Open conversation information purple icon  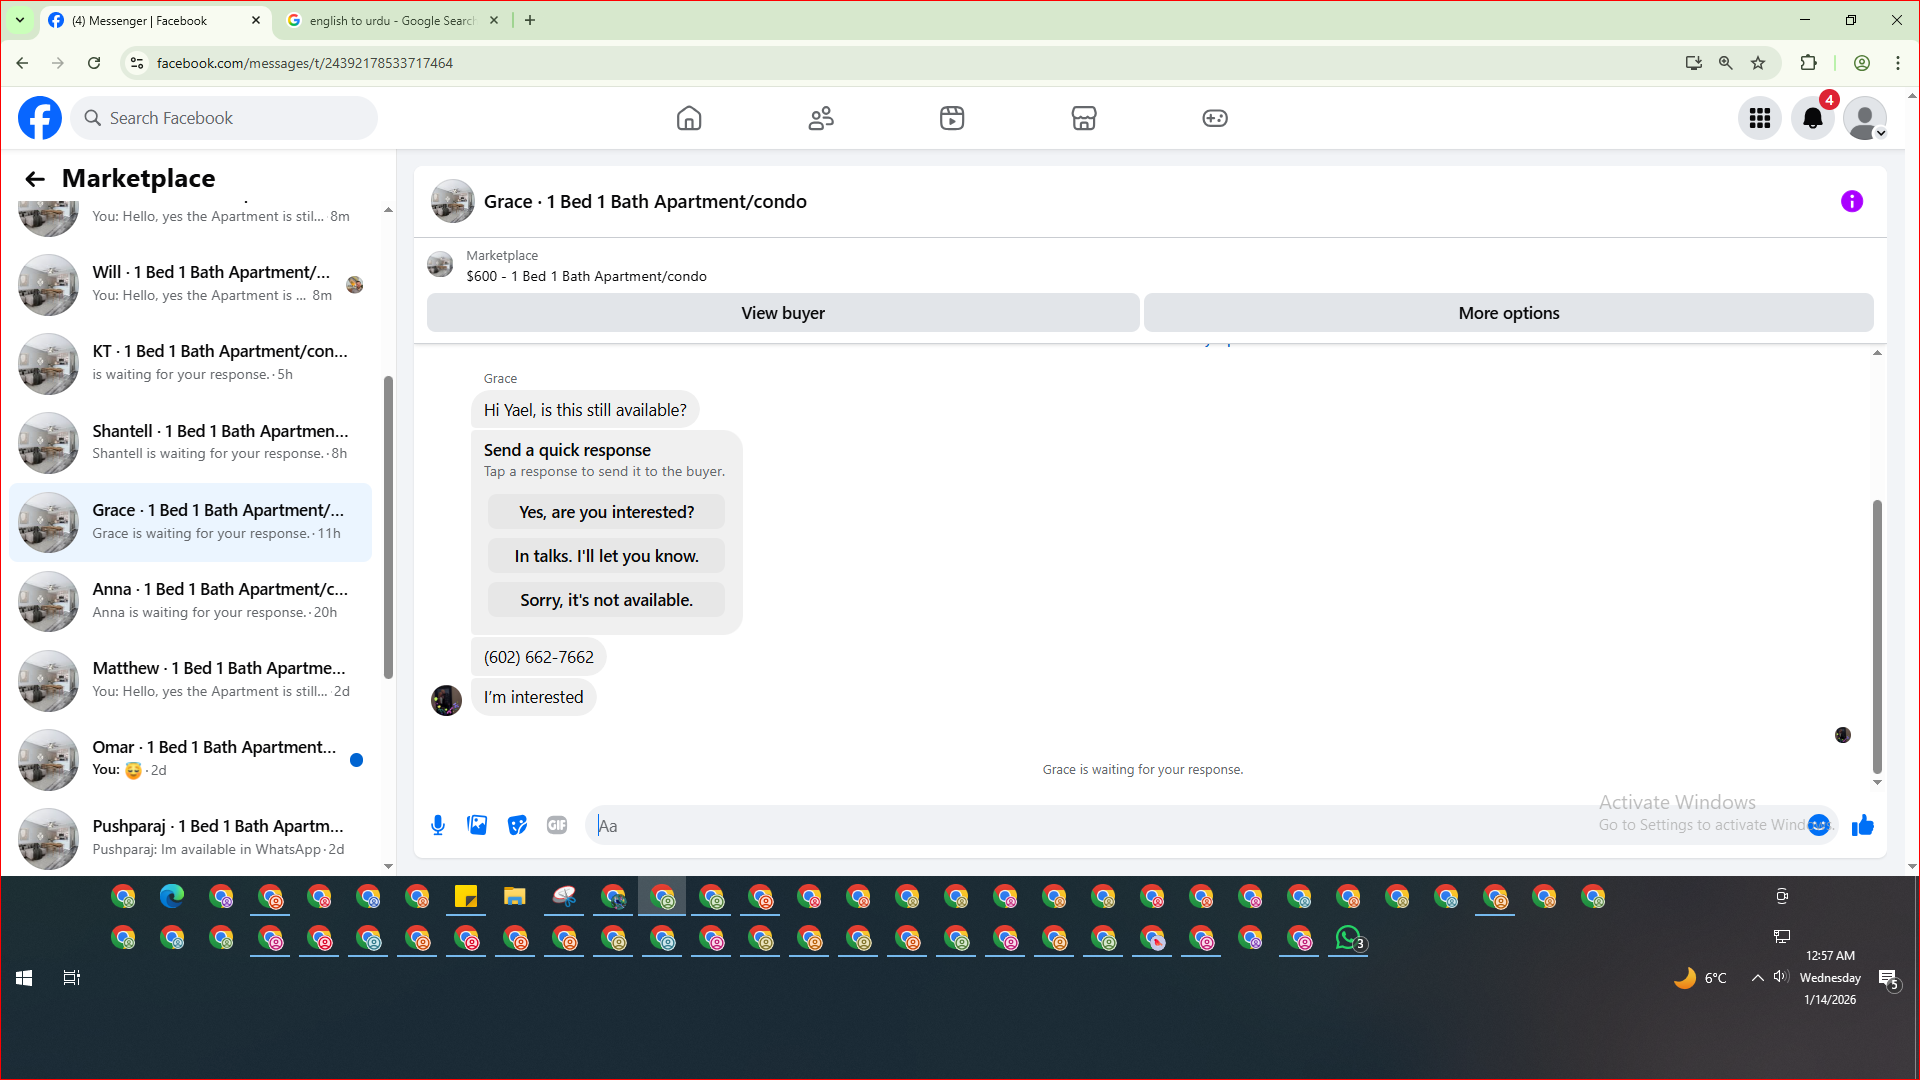1852,201
